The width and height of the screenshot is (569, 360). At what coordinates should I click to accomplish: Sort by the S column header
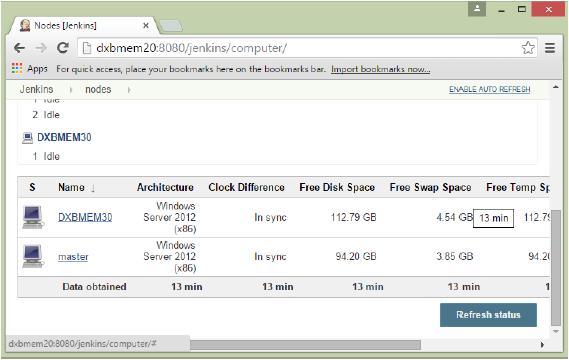point(32,187)
